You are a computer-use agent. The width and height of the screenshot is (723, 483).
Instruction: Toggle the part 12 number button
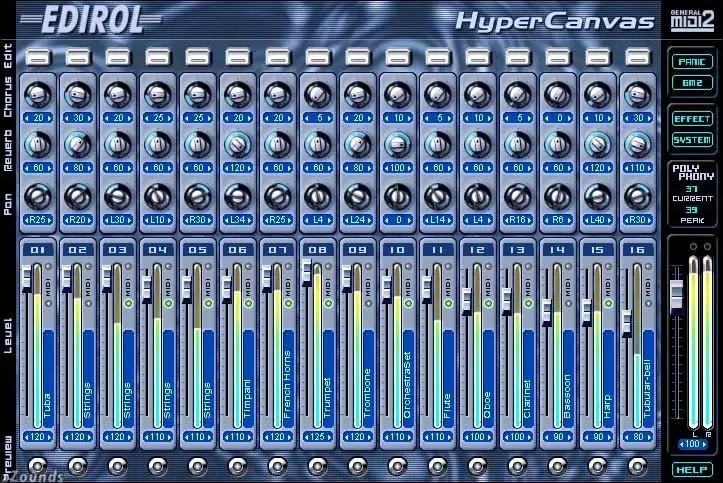[x=478, y=250]
